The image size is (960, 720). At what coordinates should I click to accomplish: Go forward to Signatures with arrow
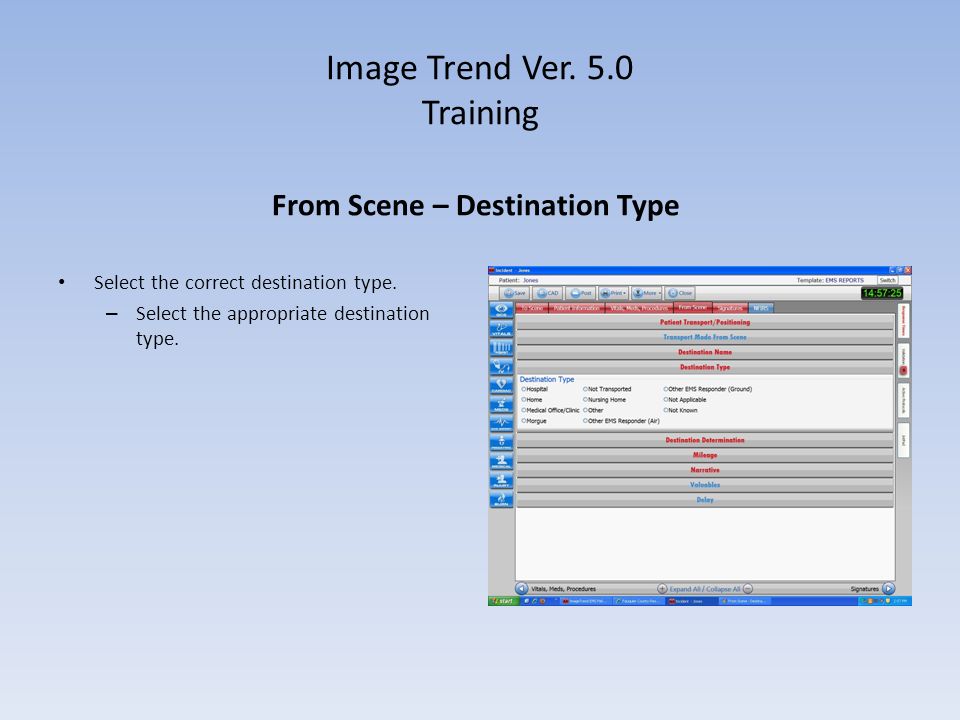pos(888,588)
